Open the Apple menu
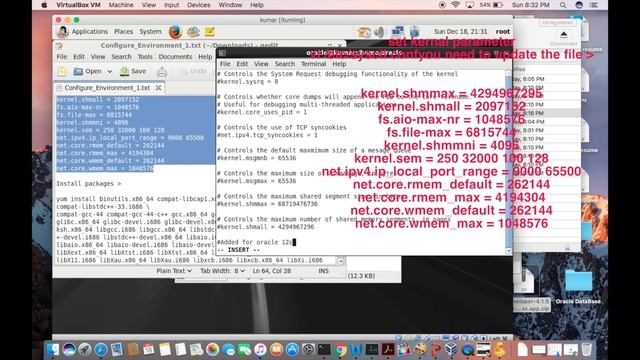The image size is (640, 360). pos(44,5)
